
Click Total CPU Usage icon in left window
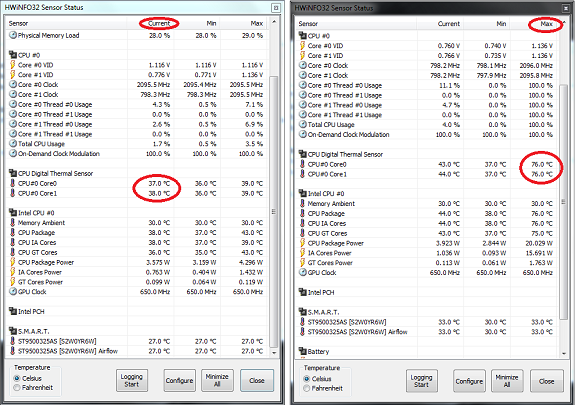pyautogui.click(x=13, y=144)
